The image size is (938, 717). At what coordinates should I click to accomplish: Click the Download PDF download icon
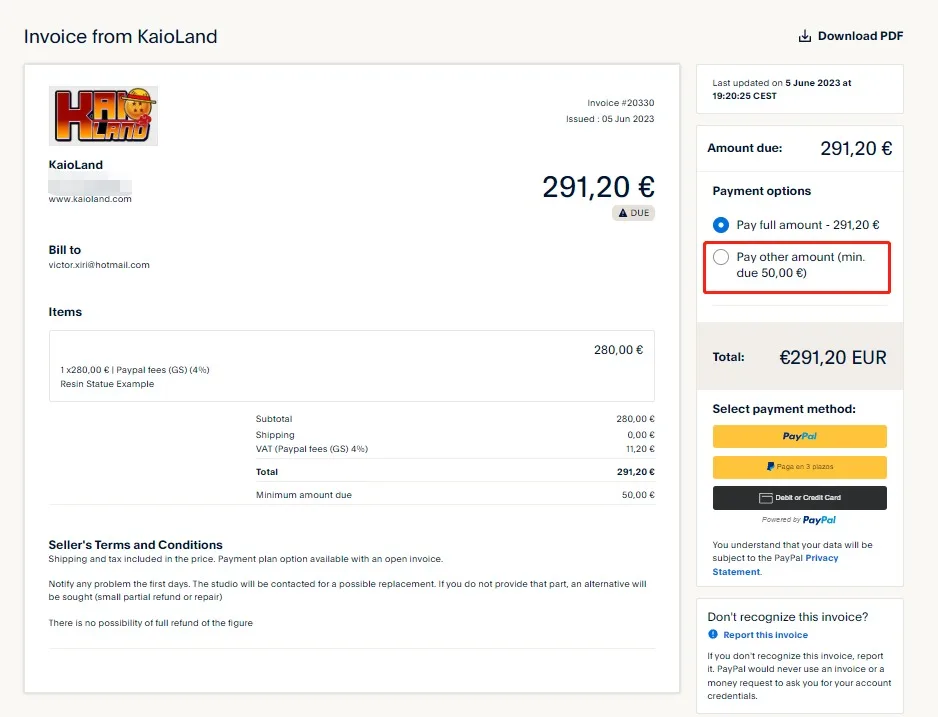(x=805, y=36)
